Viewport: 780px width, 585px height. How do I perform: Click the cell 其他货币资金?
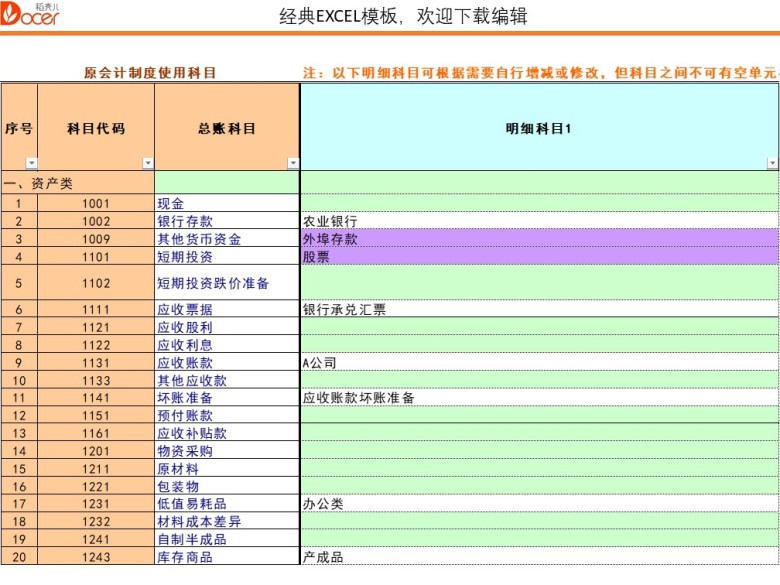pos(227,239)
